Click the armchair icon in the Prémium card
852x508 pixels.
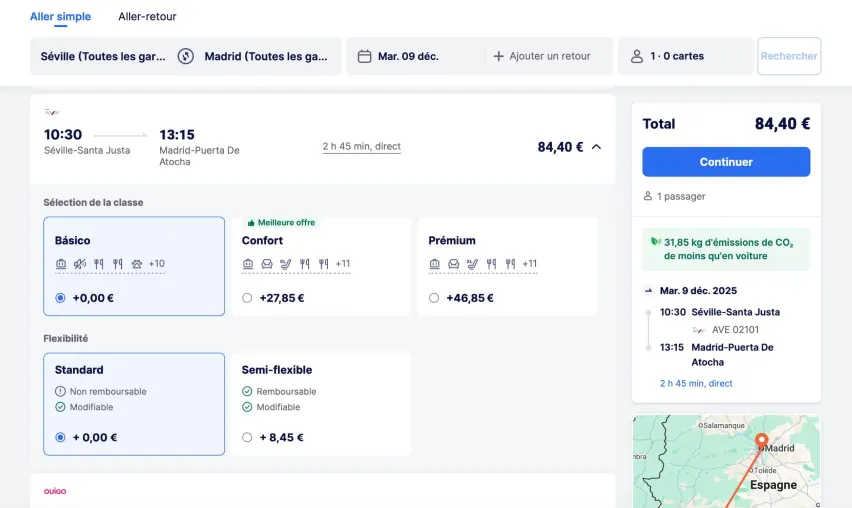454,264
